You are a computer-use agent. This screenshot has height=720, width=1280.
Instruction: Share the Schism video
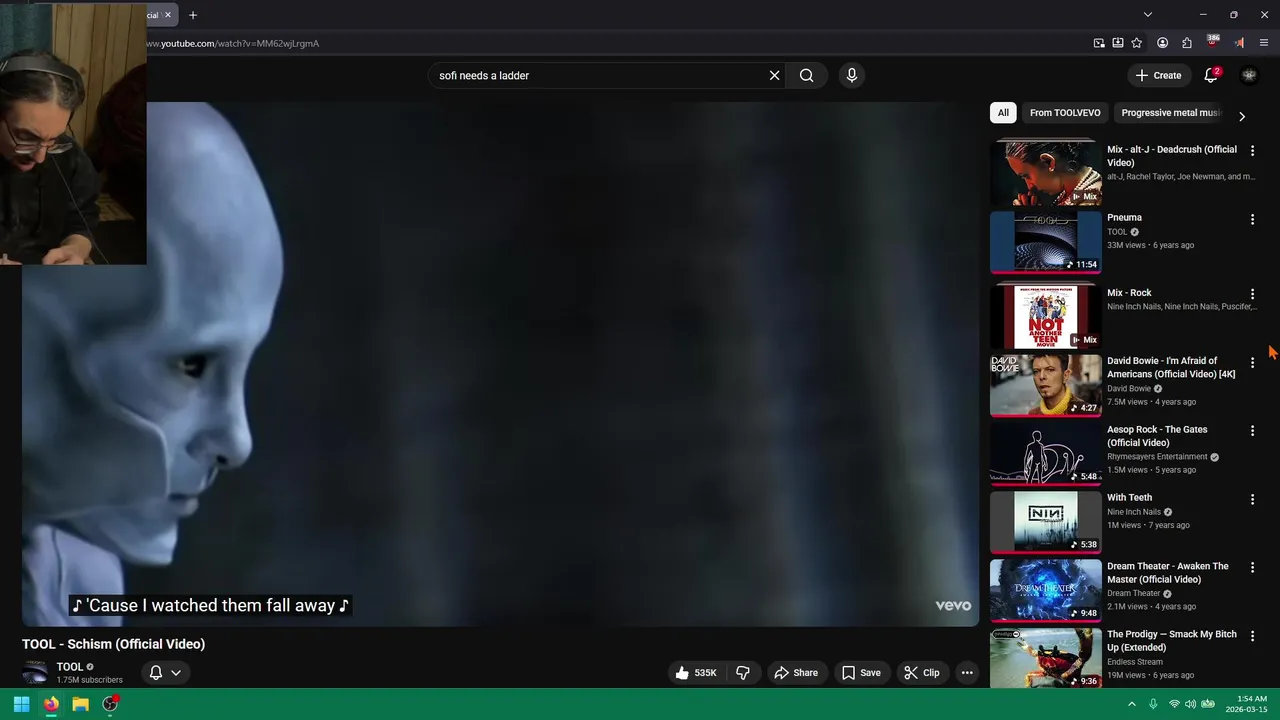[797, 673]
